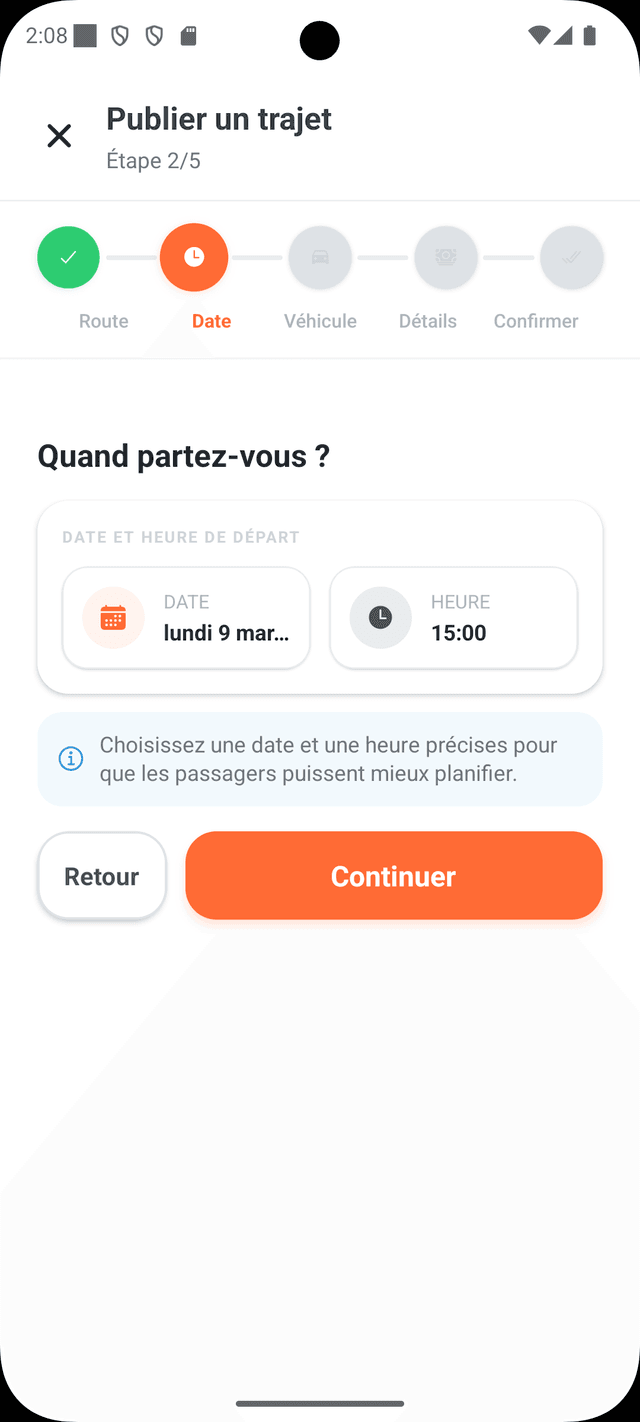Click the Véhicule step car icon
640x1422 pixels.
click(320, 257)
